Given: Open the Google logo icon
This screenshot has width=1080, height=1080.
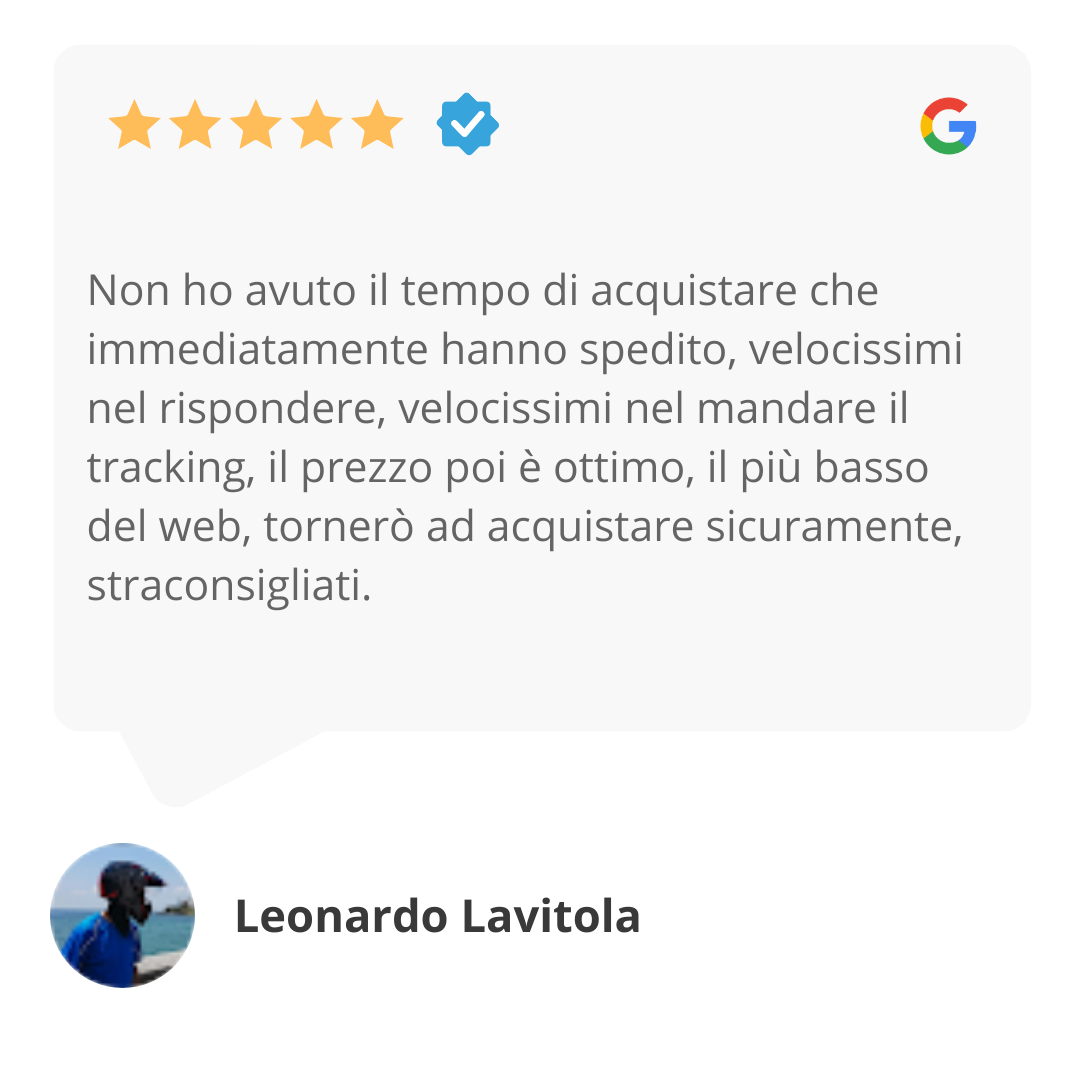Looking at the screenshot, I should pyautogui.click(x=948, y=126).
